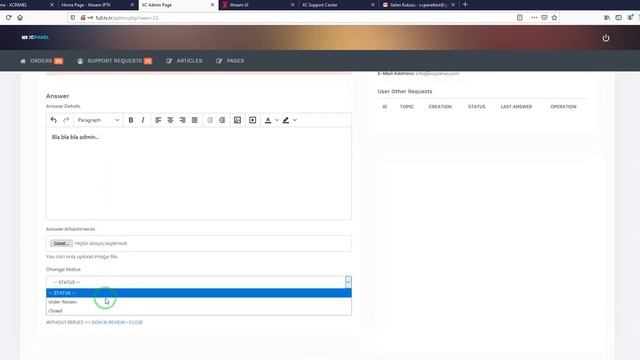Go to browser home page
640x360 pixels.
click(20, 18)
